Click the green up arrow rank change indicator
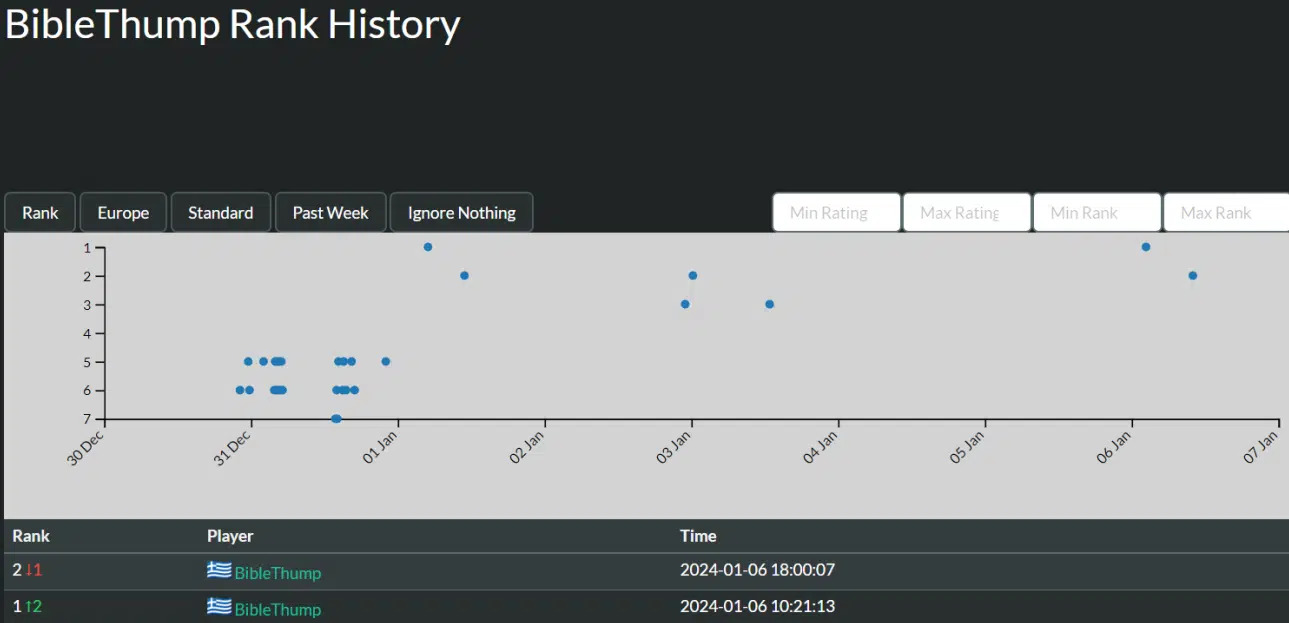The width and height of the screenshot is (1289, 623). 34,606
